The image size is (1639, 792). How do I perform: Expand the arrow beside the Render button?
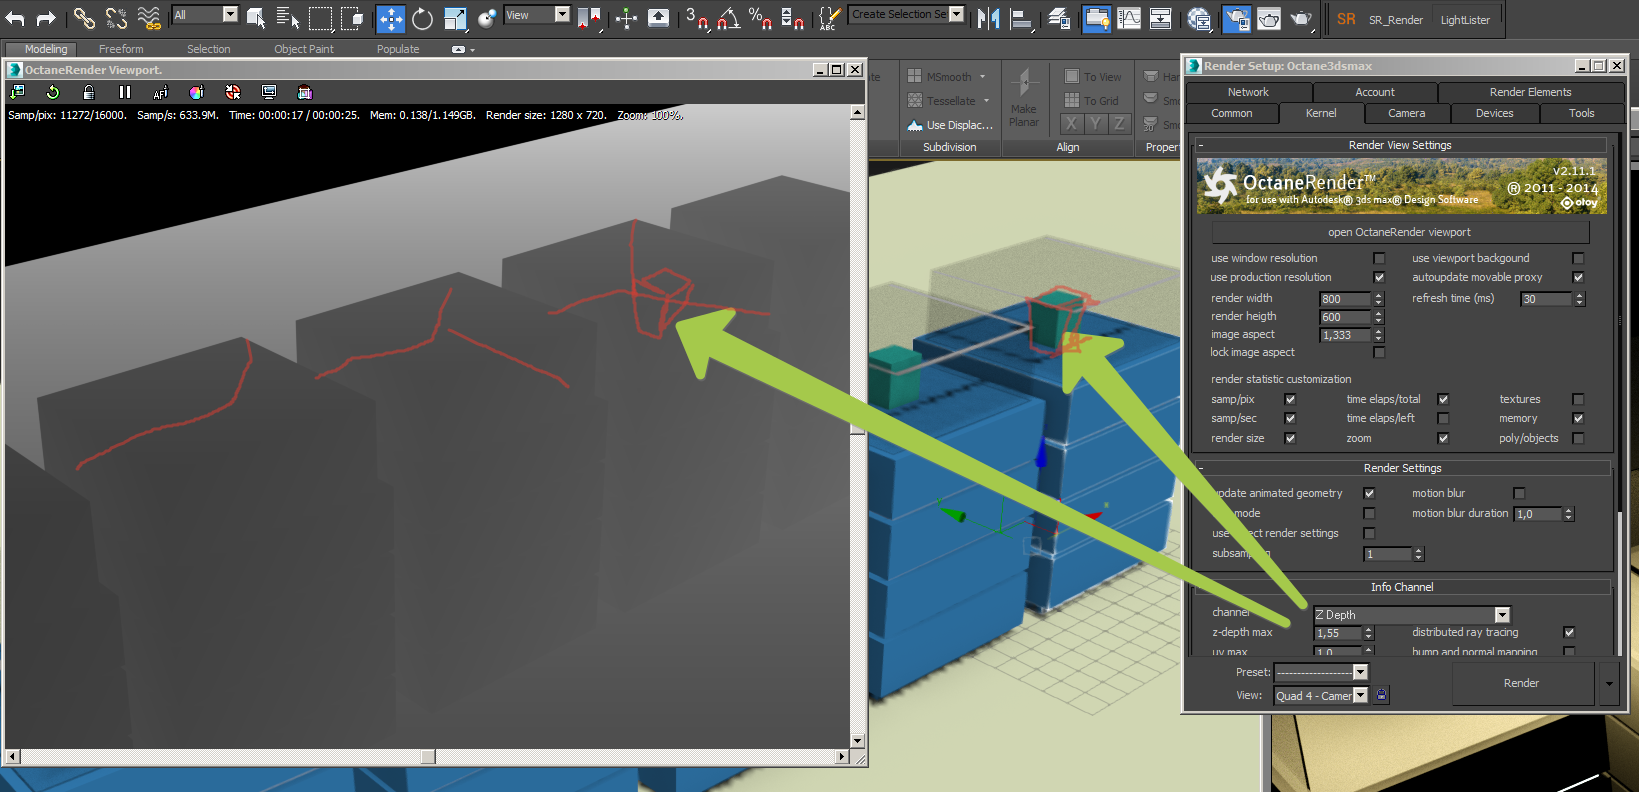click(x=1609, y=684)
